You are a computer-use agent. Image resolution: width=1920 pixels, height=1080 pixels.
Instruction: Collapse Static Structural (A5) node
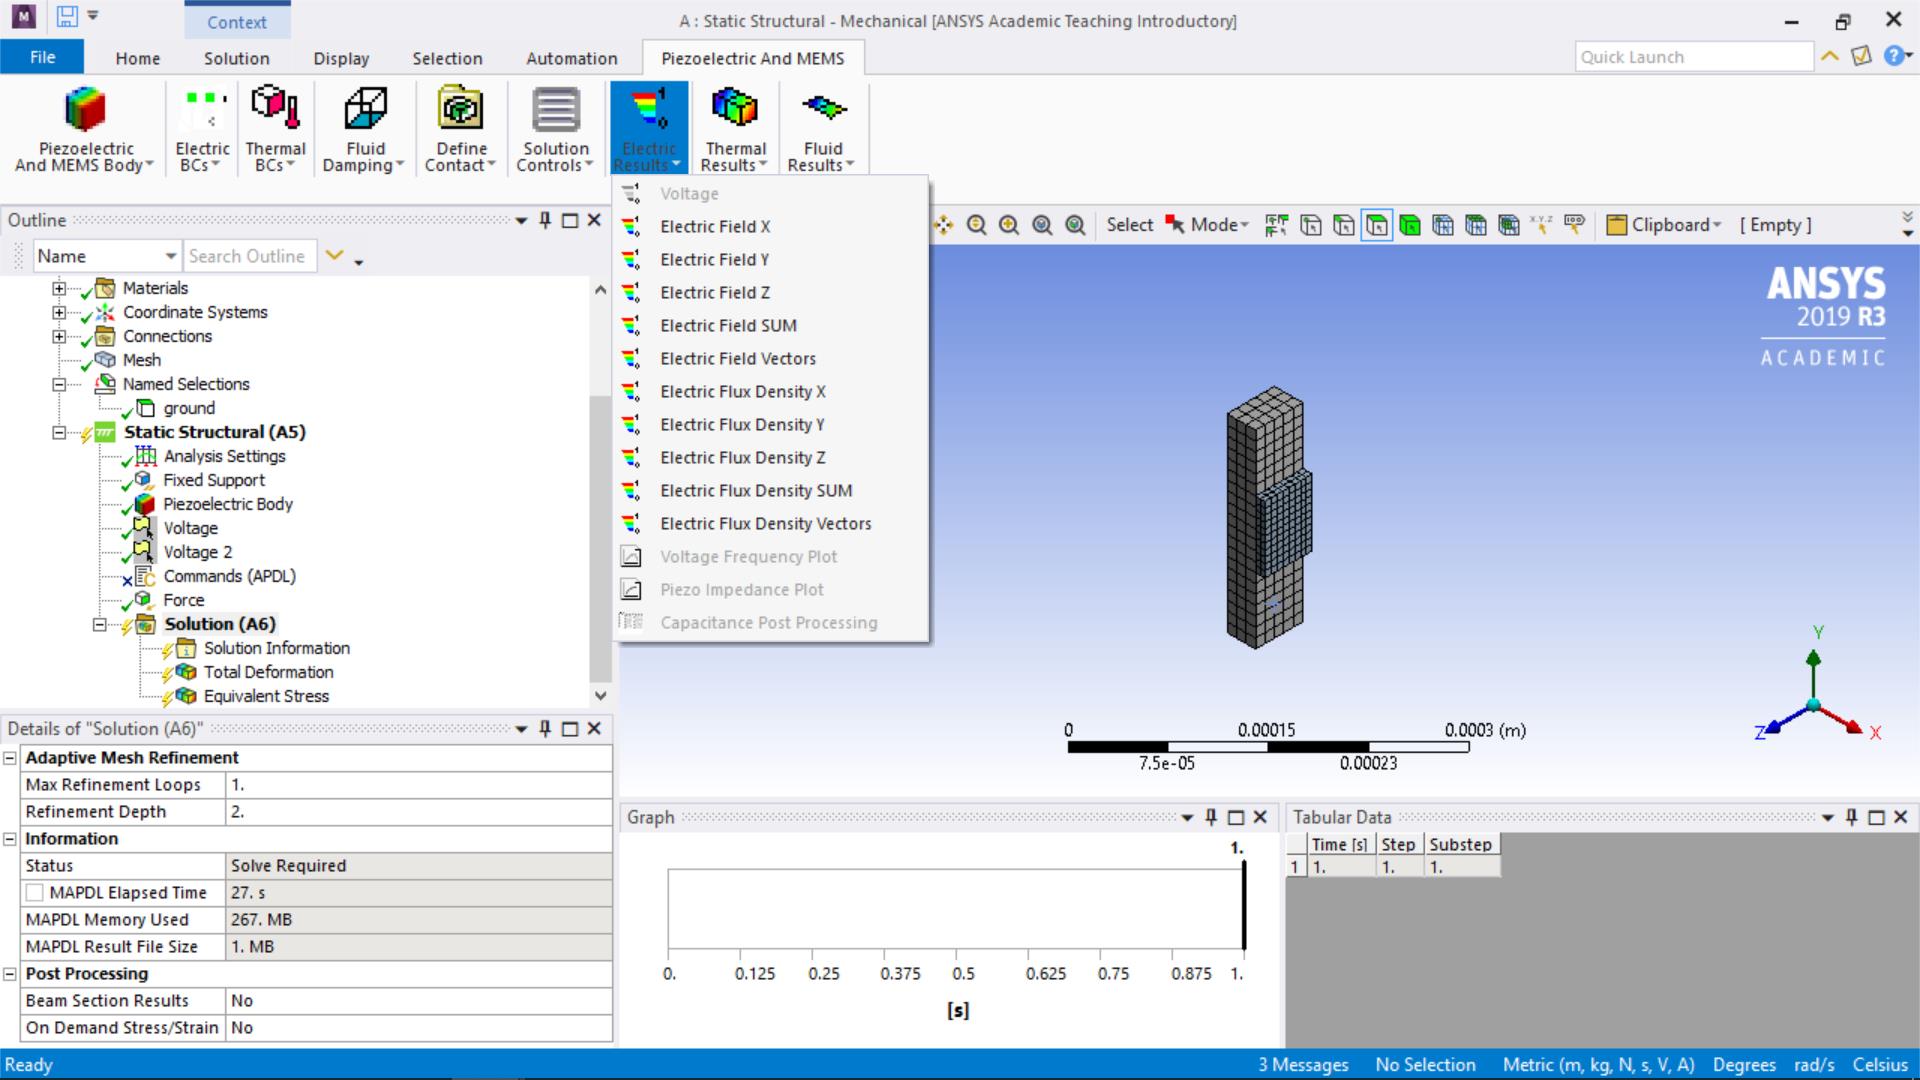59,432
